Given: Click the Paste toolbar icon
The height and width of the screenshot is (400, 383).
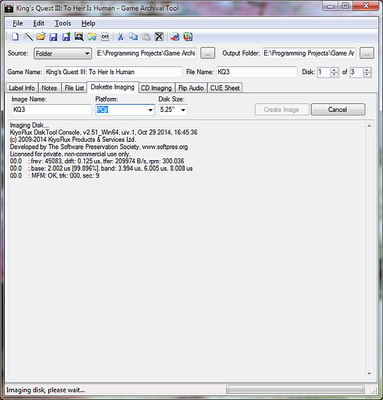Looking at the screenshot, I should [x=146, y=37].
